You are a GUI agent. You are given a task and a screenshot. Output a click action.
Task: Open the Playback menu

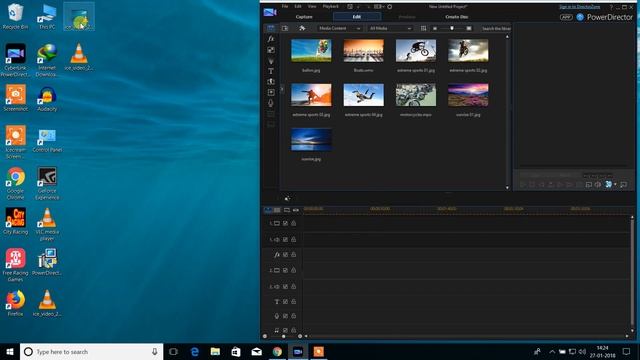[331, 7]
